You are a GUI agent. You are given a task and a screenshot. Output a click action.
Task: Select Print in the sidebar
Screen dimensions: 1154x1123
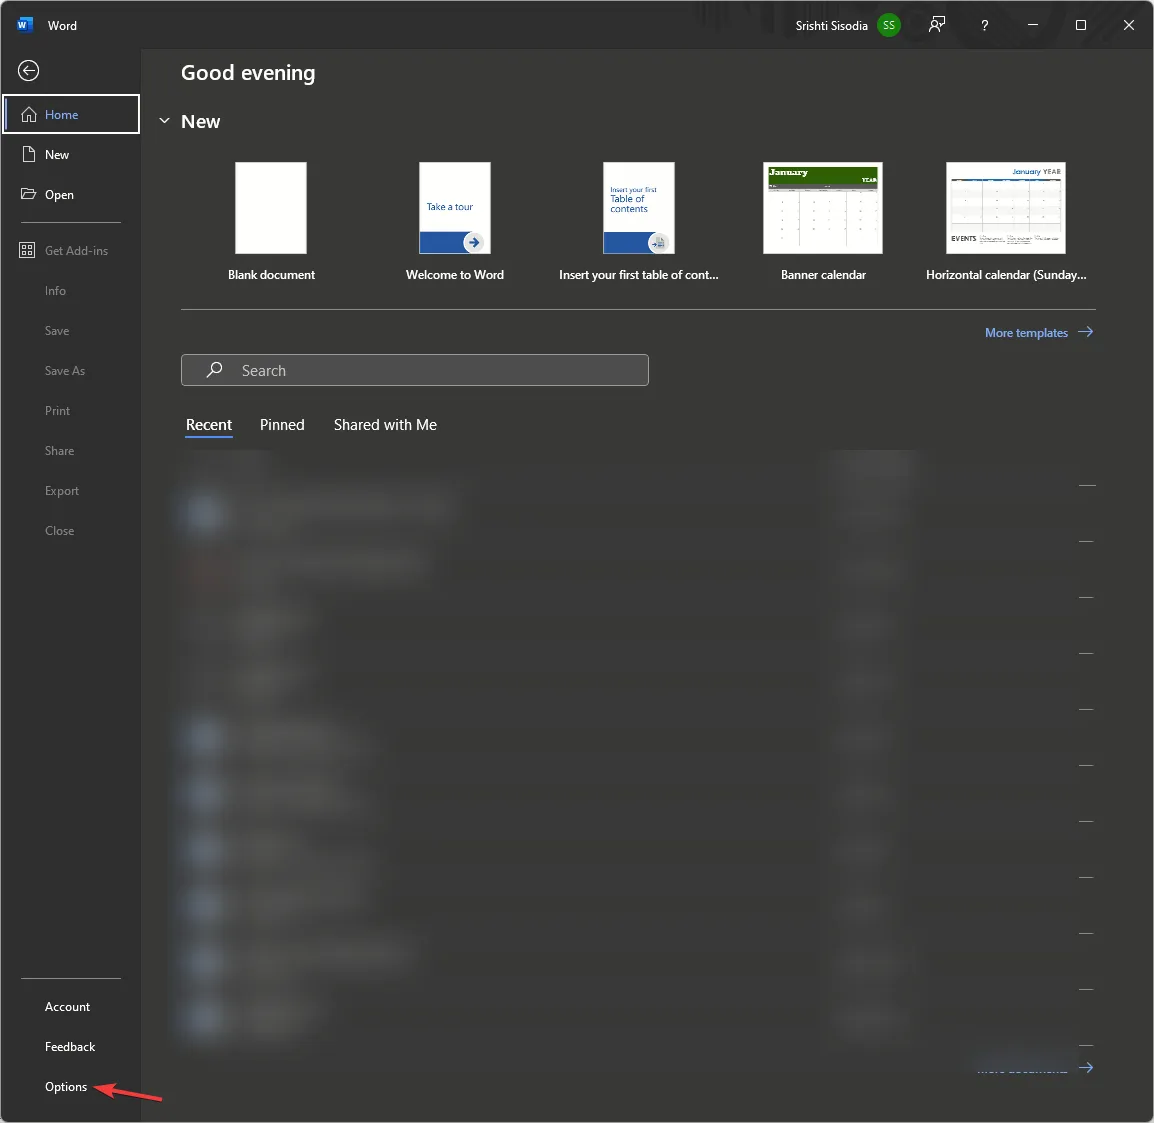tap(57, 411)
